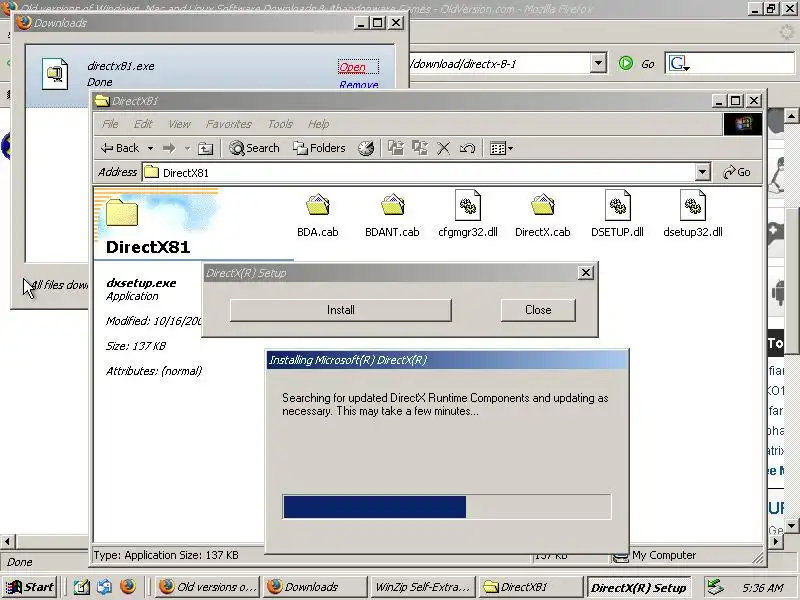
Task: Click the Move To folder icon
Action: 395,148
